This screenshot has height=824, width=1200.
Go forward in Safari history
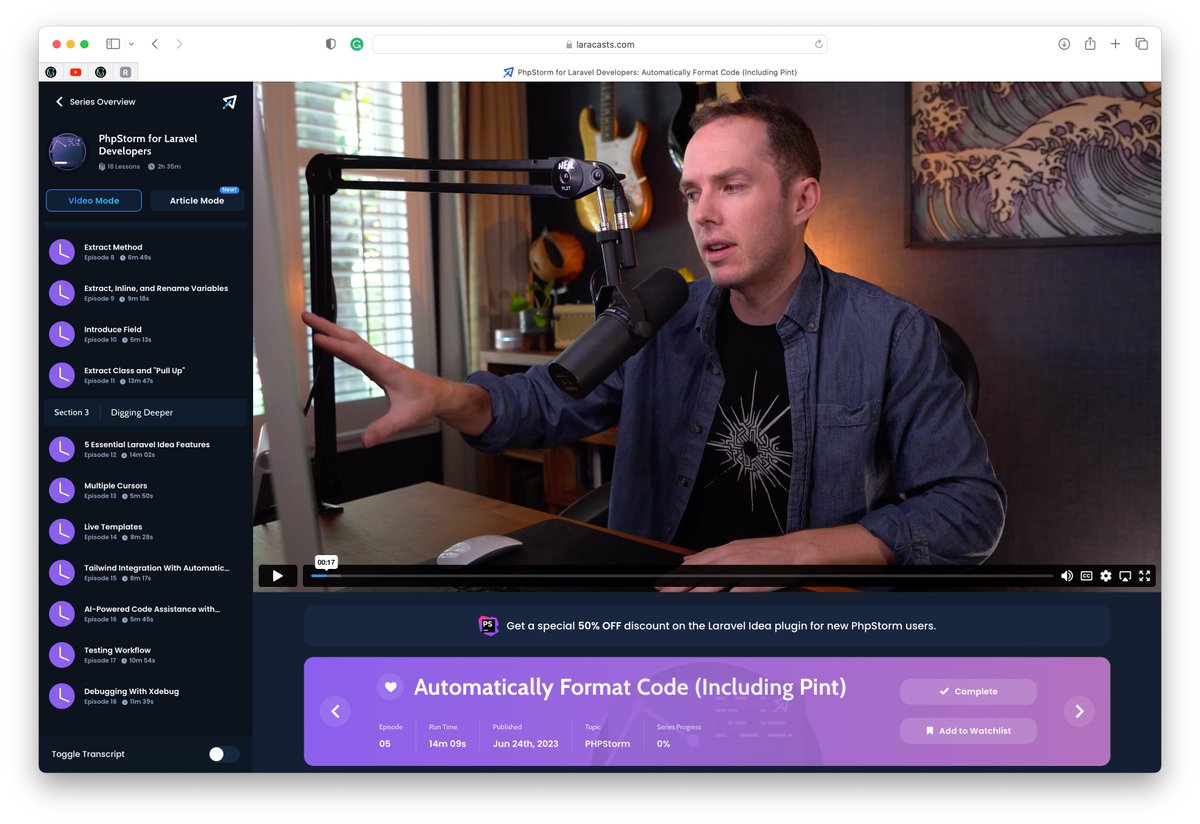click(179, 44)
